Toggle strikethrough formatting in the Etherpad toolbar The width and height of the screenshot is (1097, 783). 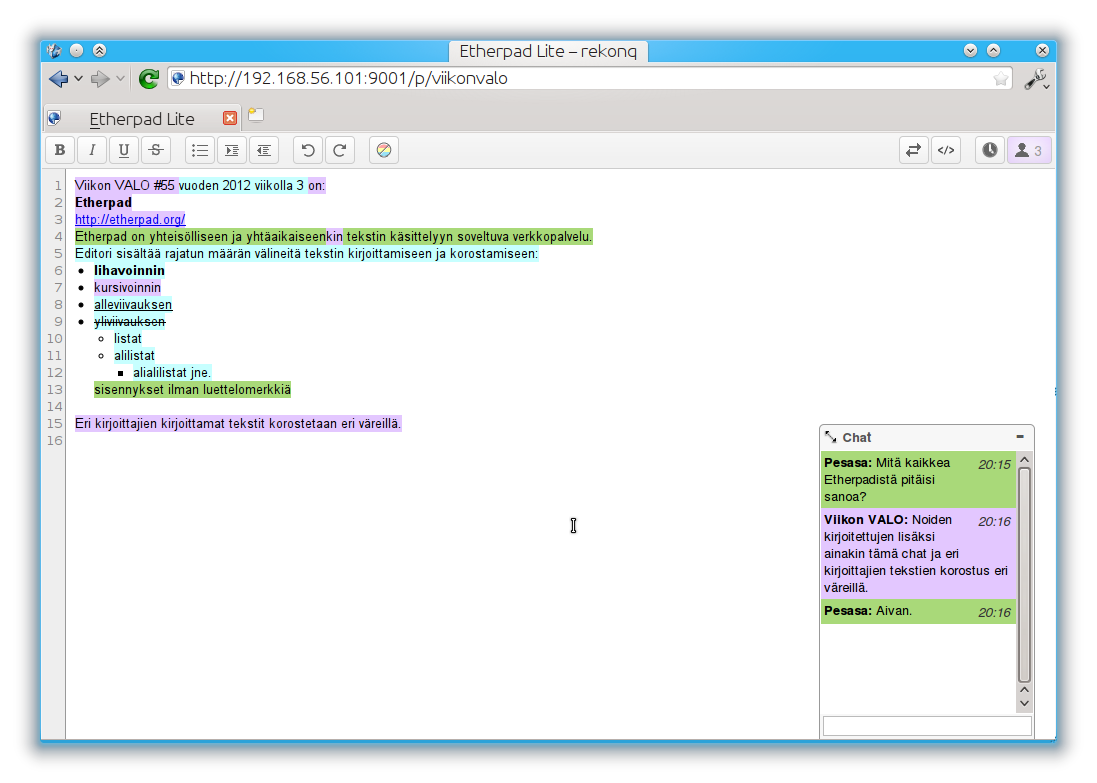(x=156, y=150)
